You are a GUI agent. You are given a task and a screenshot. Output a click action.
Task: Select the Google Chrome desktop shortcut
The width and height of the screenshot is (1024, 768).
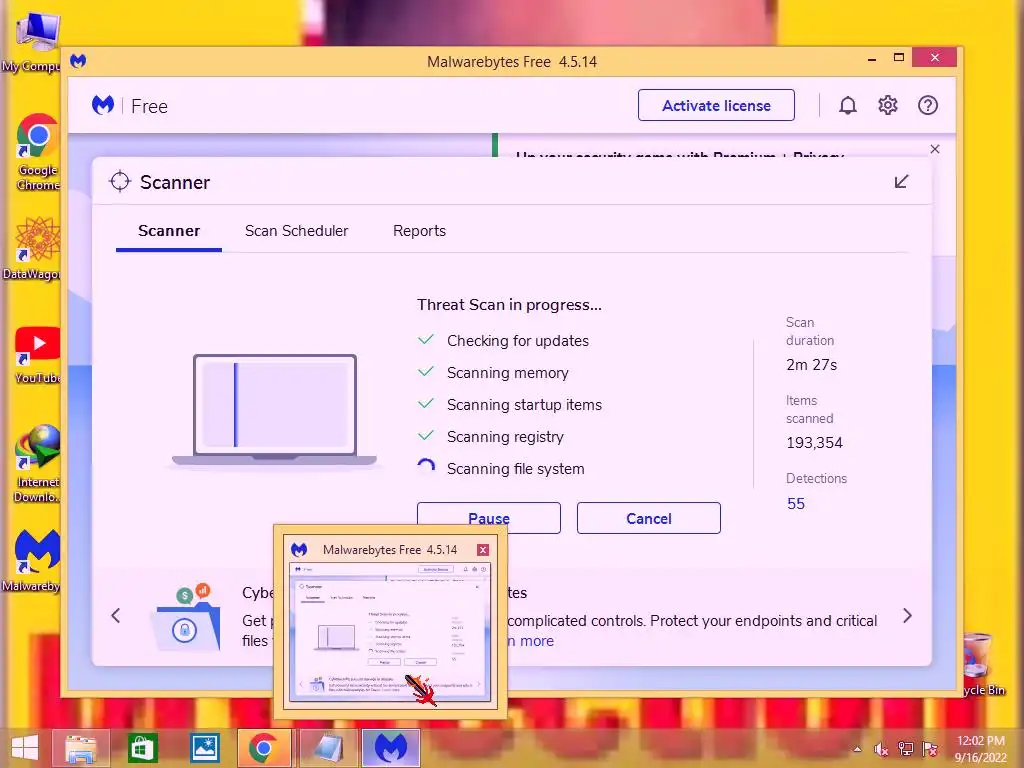(37, 152)
